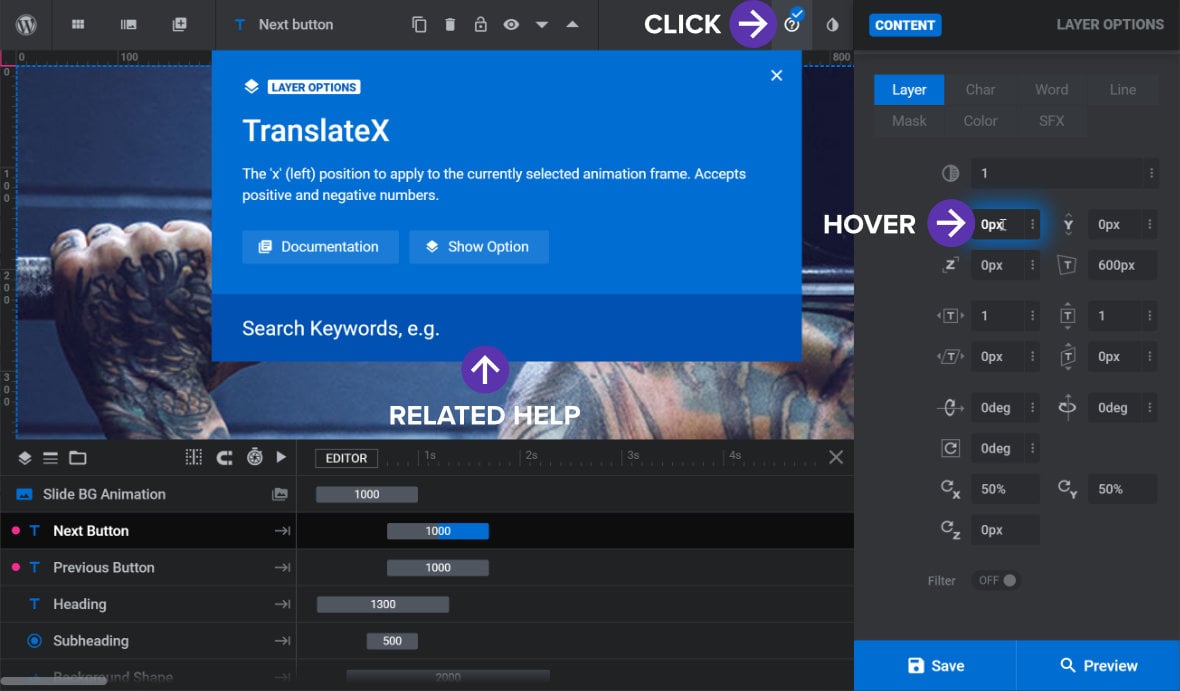Move layer up with the up arrow

pos(572,25)
